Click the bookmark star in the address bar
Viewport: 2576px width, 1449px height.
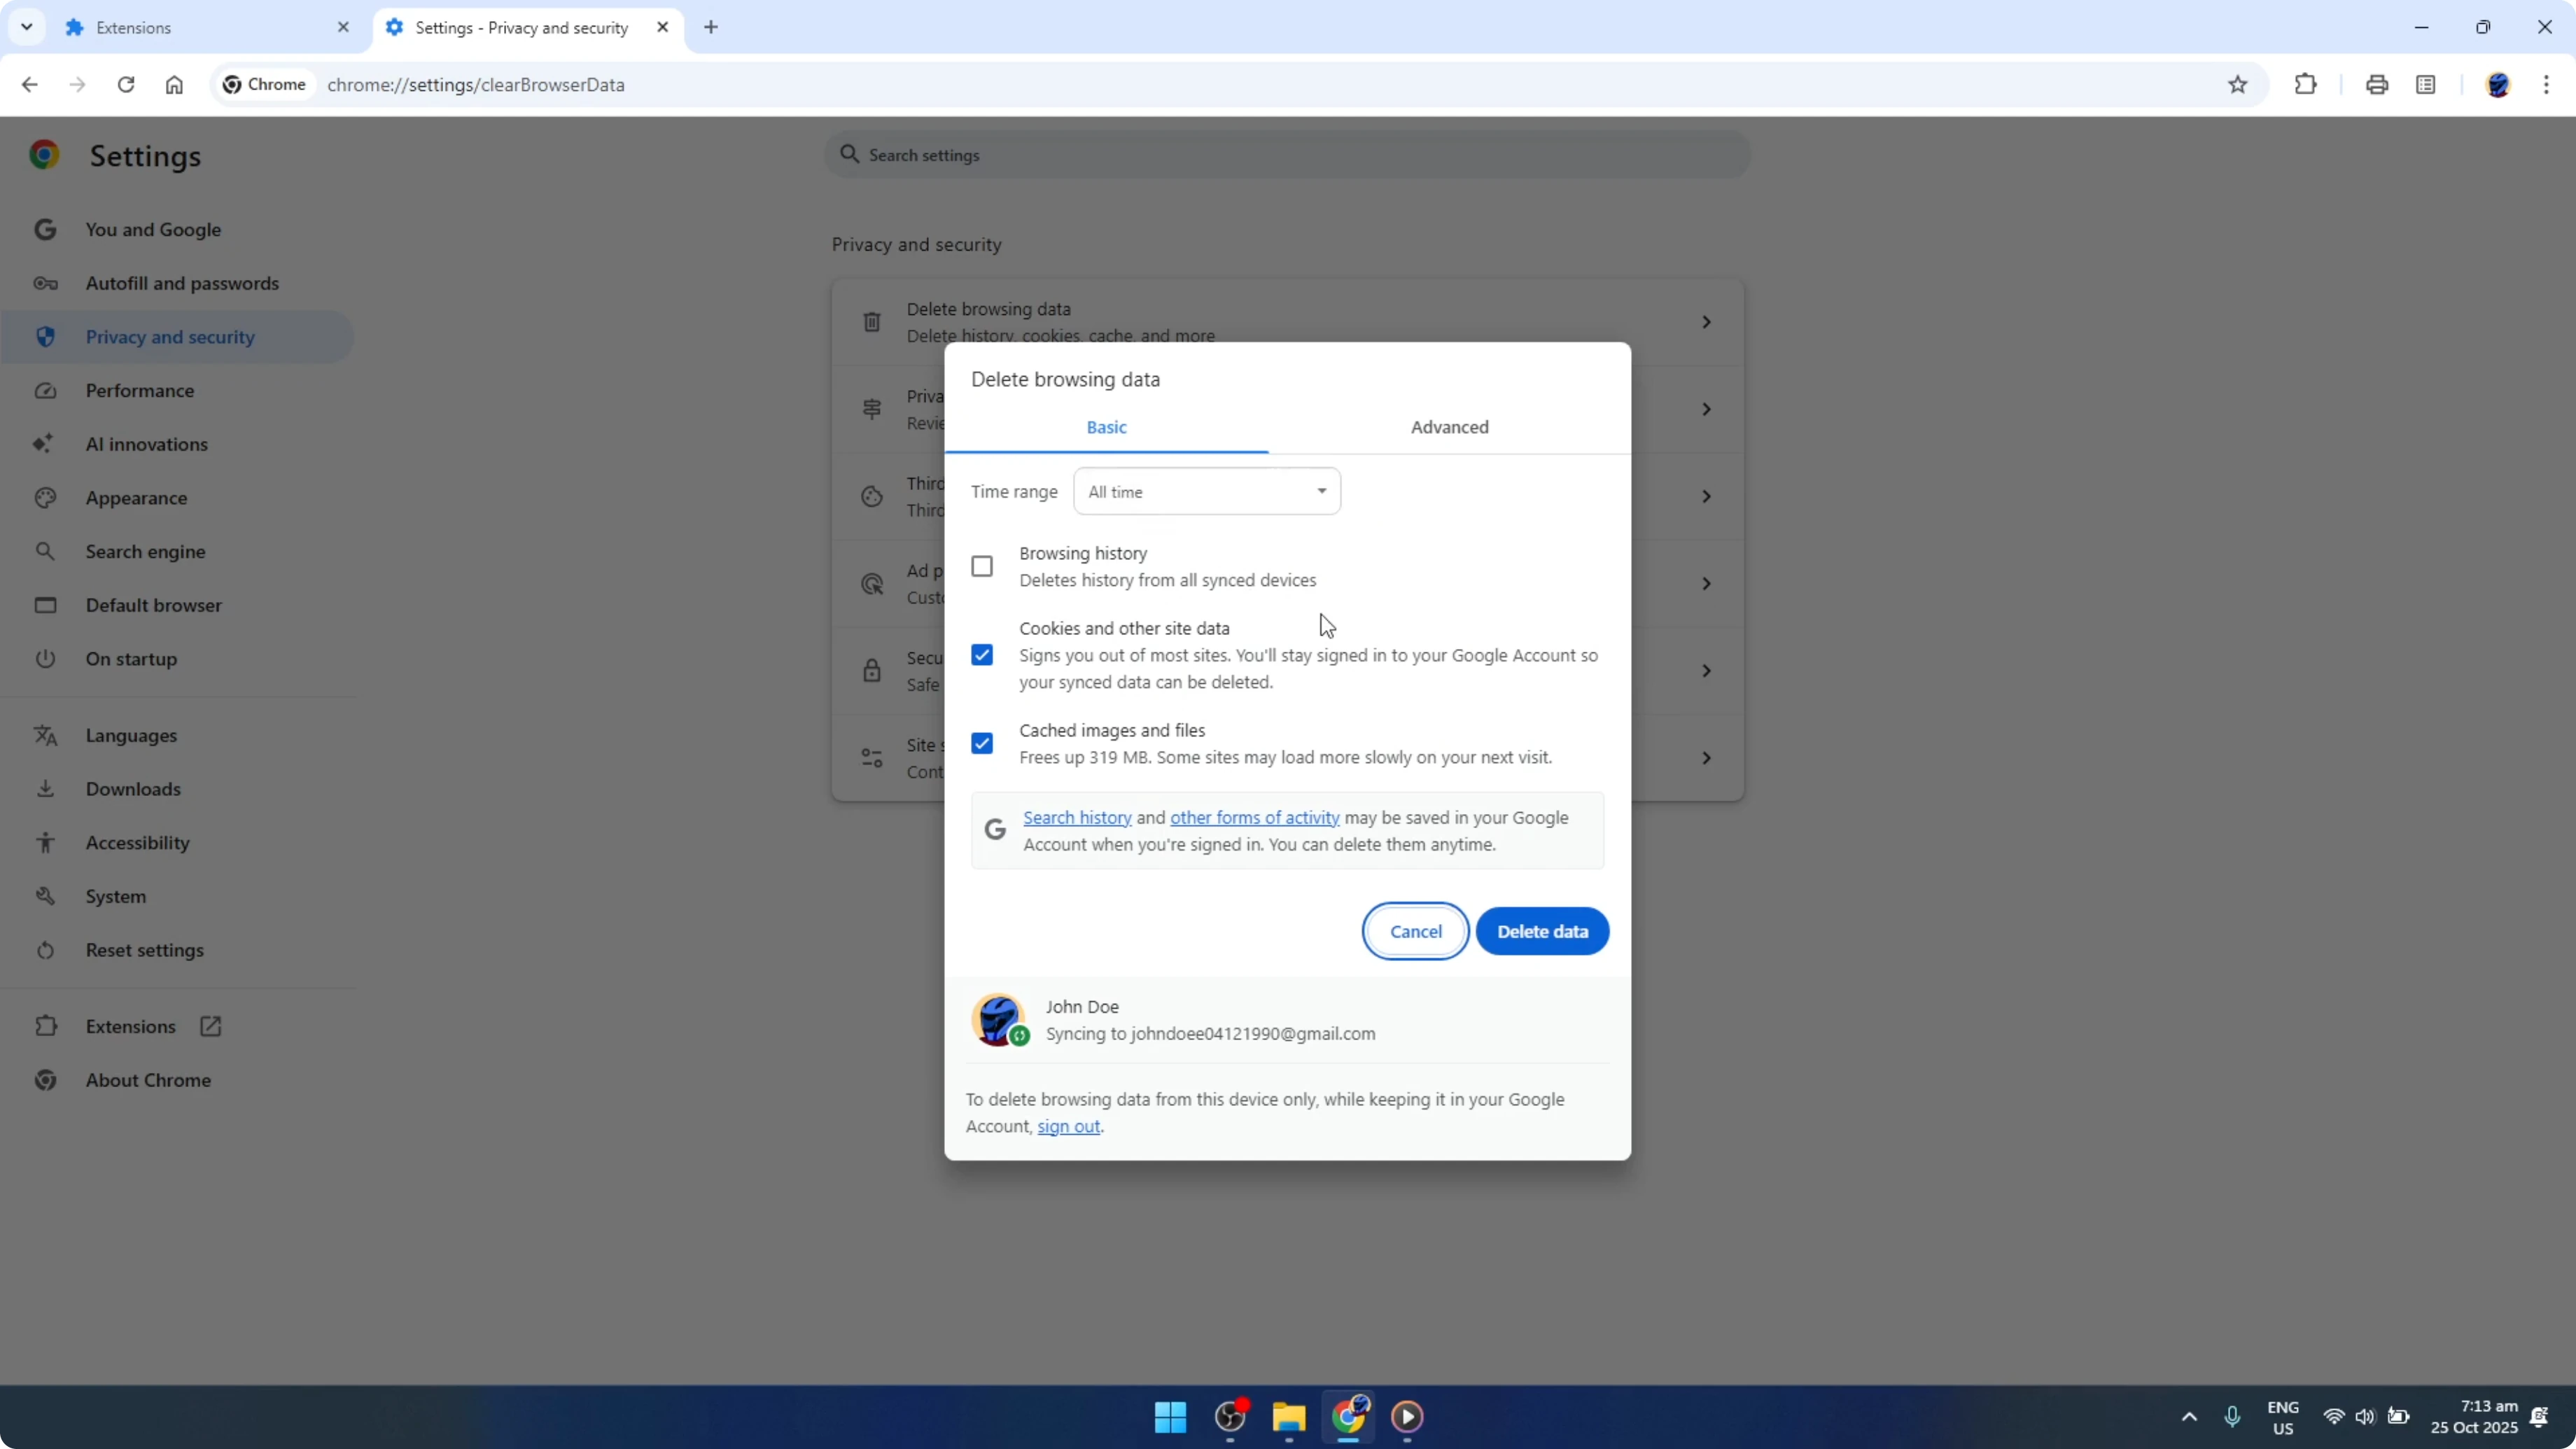pos(2238,85)
